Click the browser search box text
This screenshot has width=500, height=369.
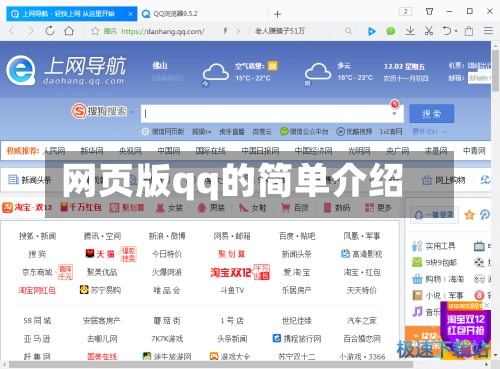[x=280, y=31]
